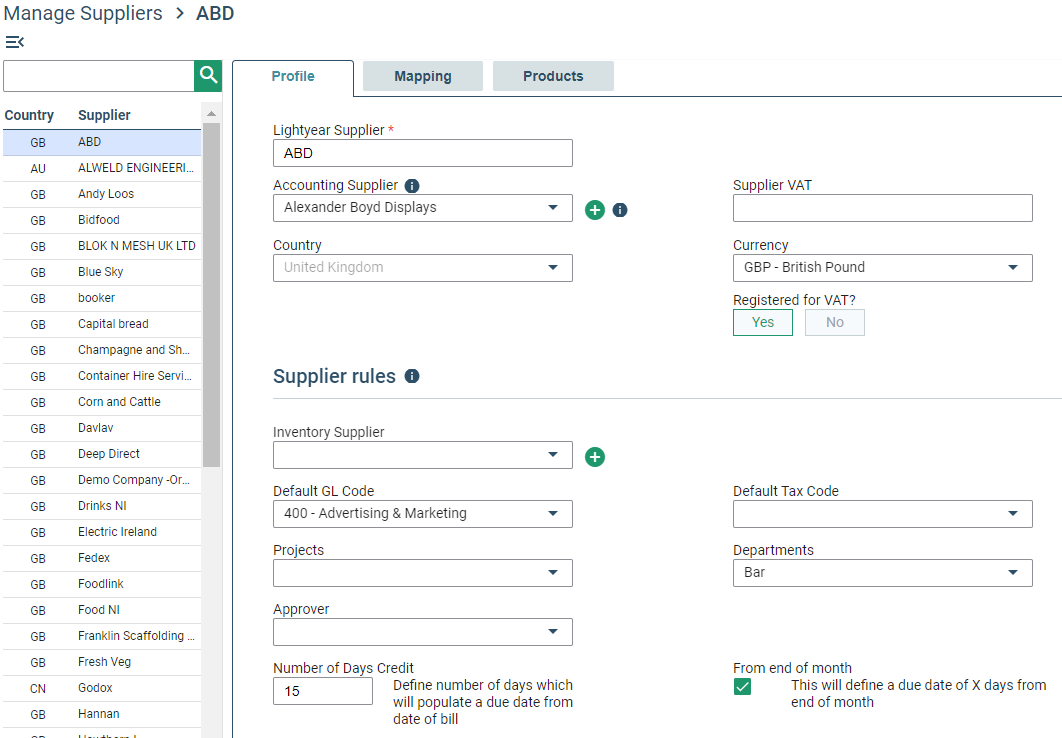Screen dimensions: 1062x738
Task: Go back to Manage Suppliers breadcrumb
Action: point(82,14)
